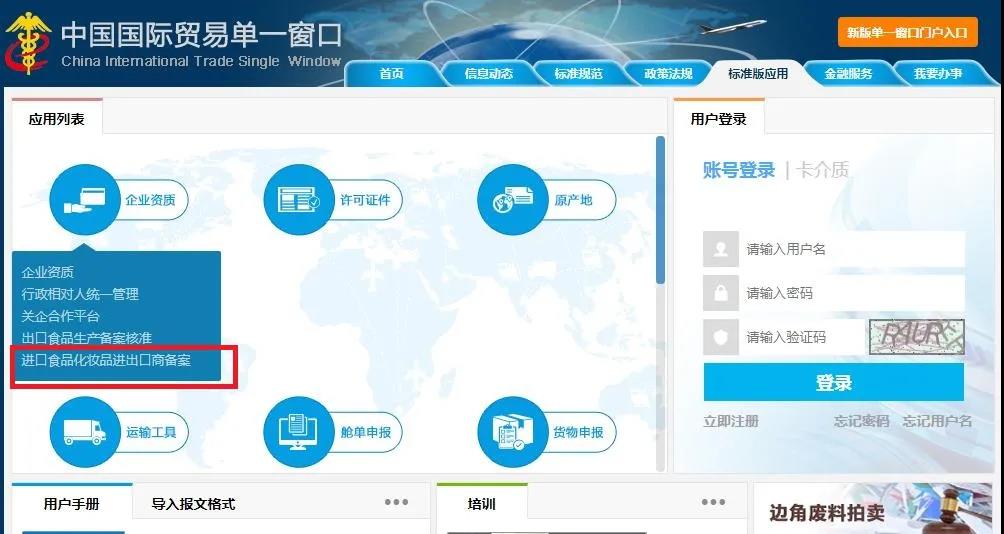Click the 运输工具 truck icon
The width and height of the screenshot is (1004, 534).
[x=84, y=432]
